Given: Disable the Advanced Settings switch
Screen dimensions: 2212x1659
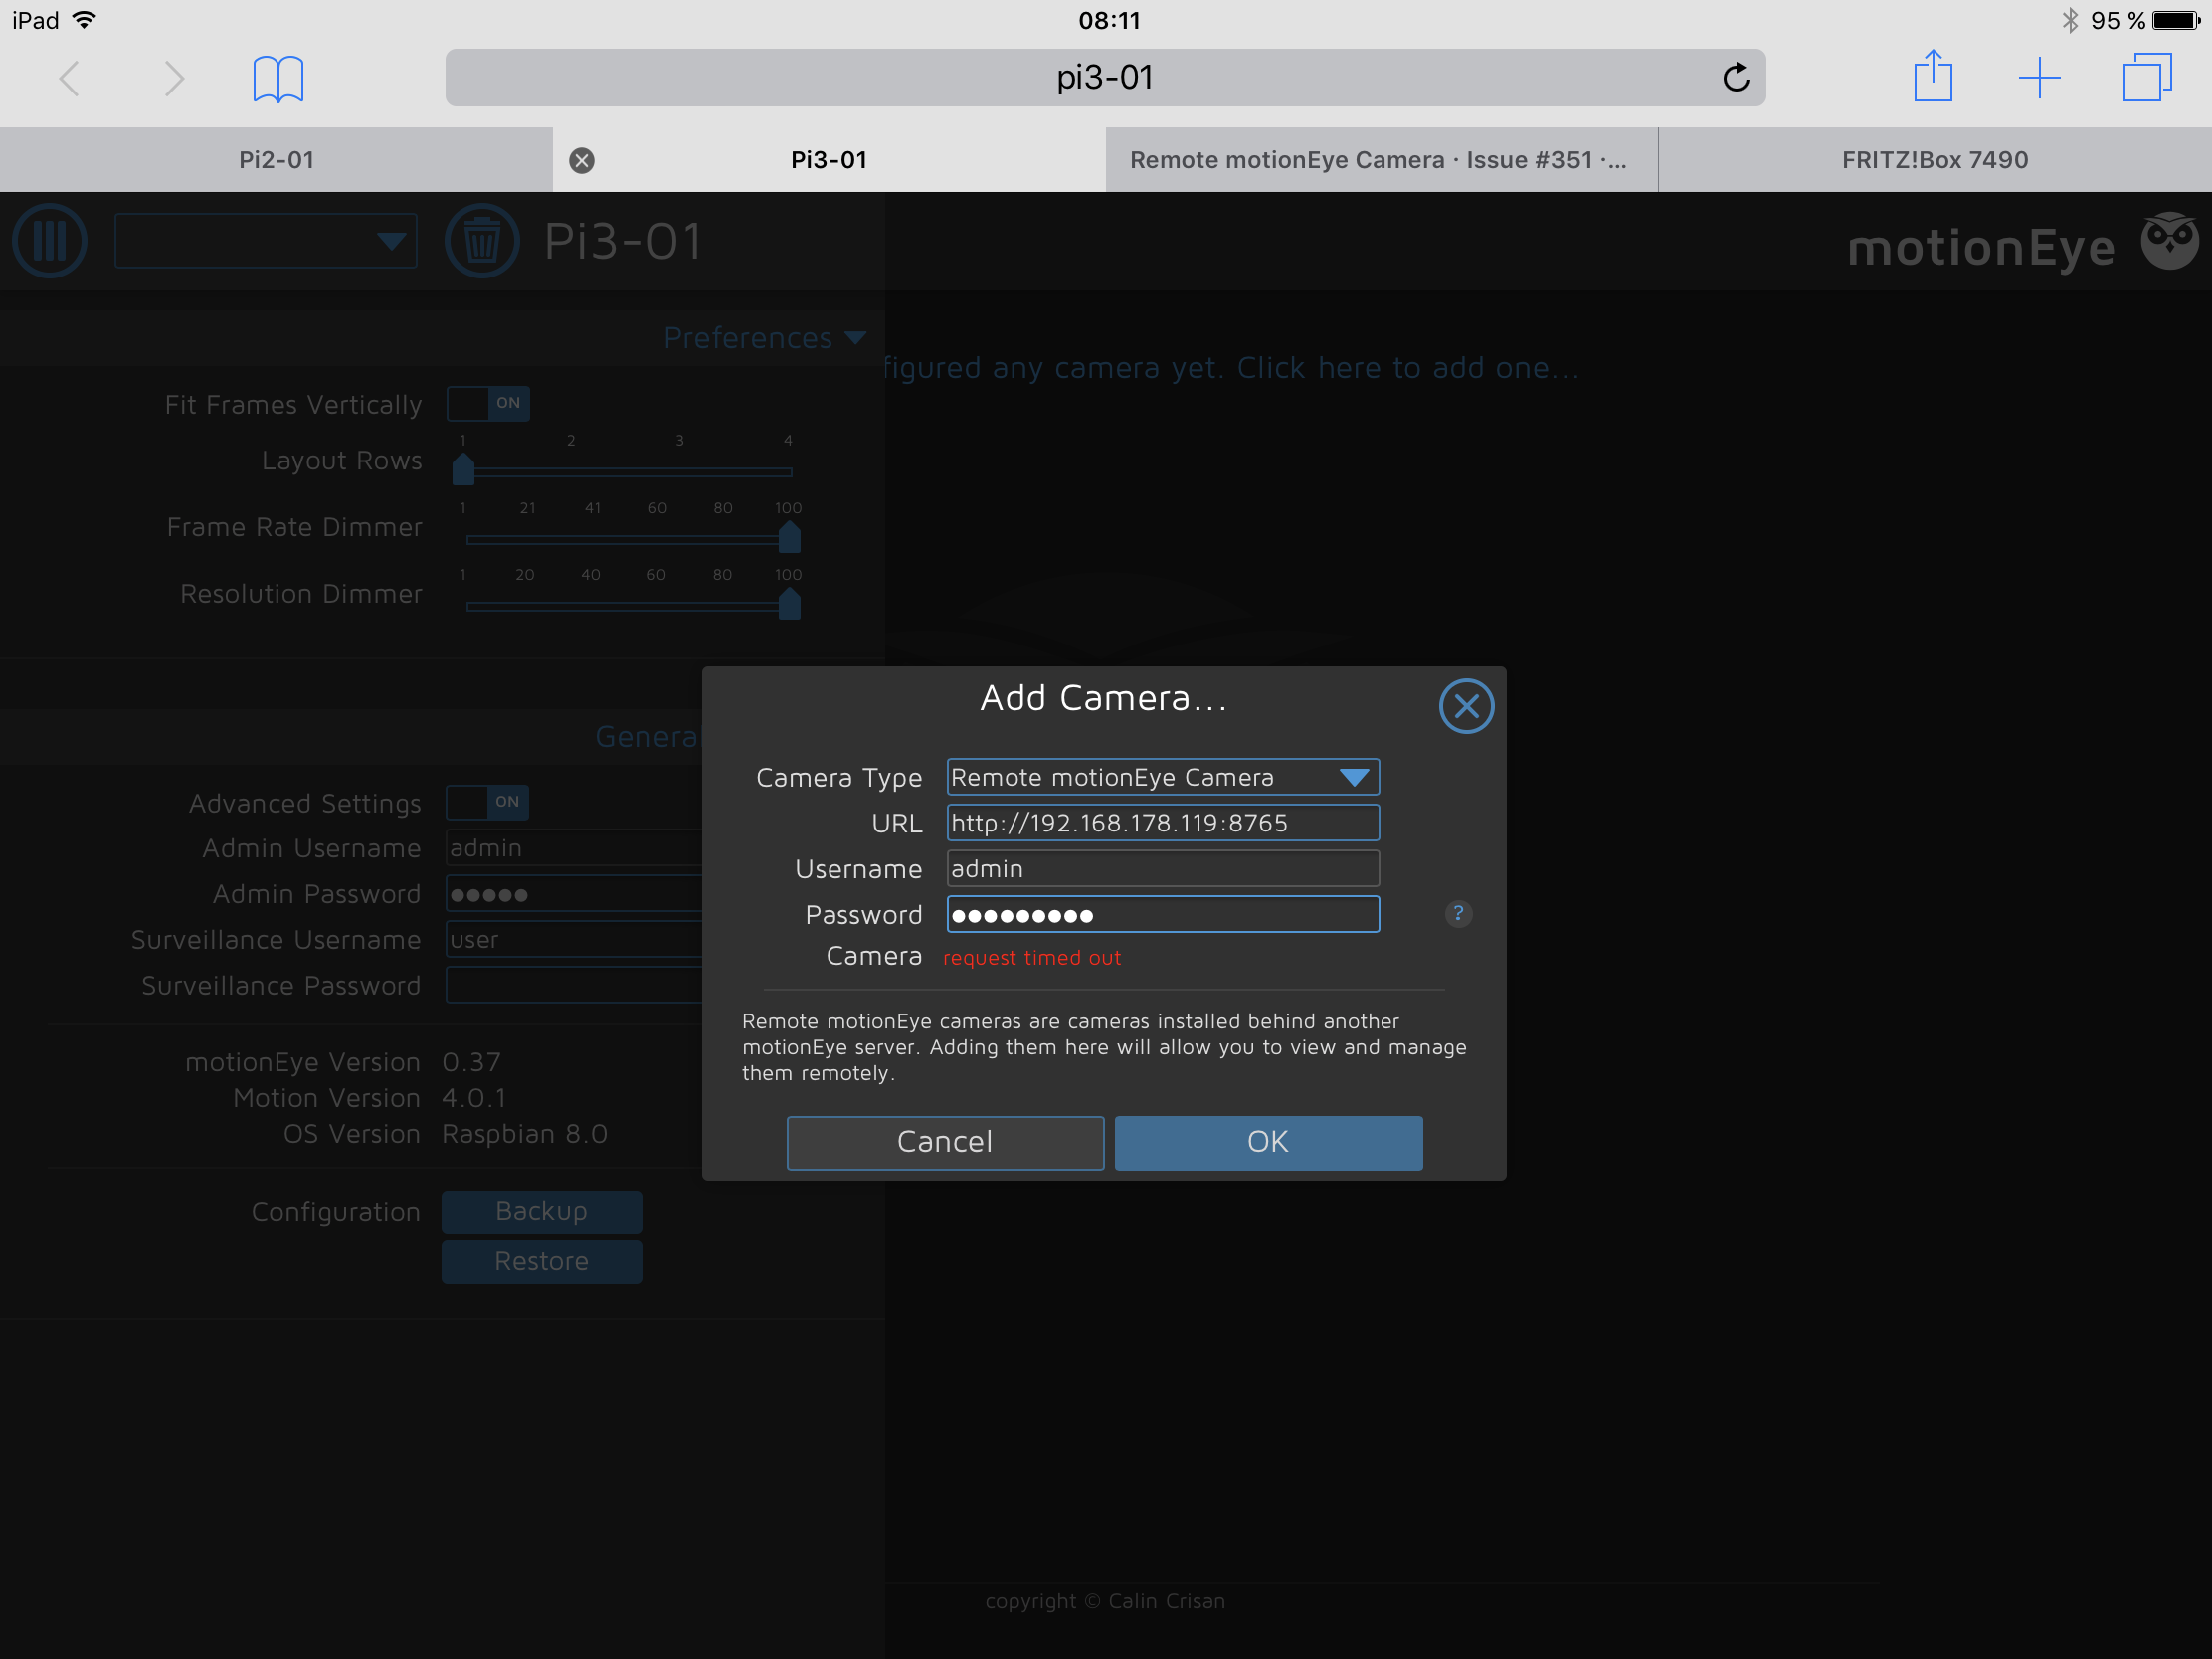Looking at the screenshot, I should point(487,802).
